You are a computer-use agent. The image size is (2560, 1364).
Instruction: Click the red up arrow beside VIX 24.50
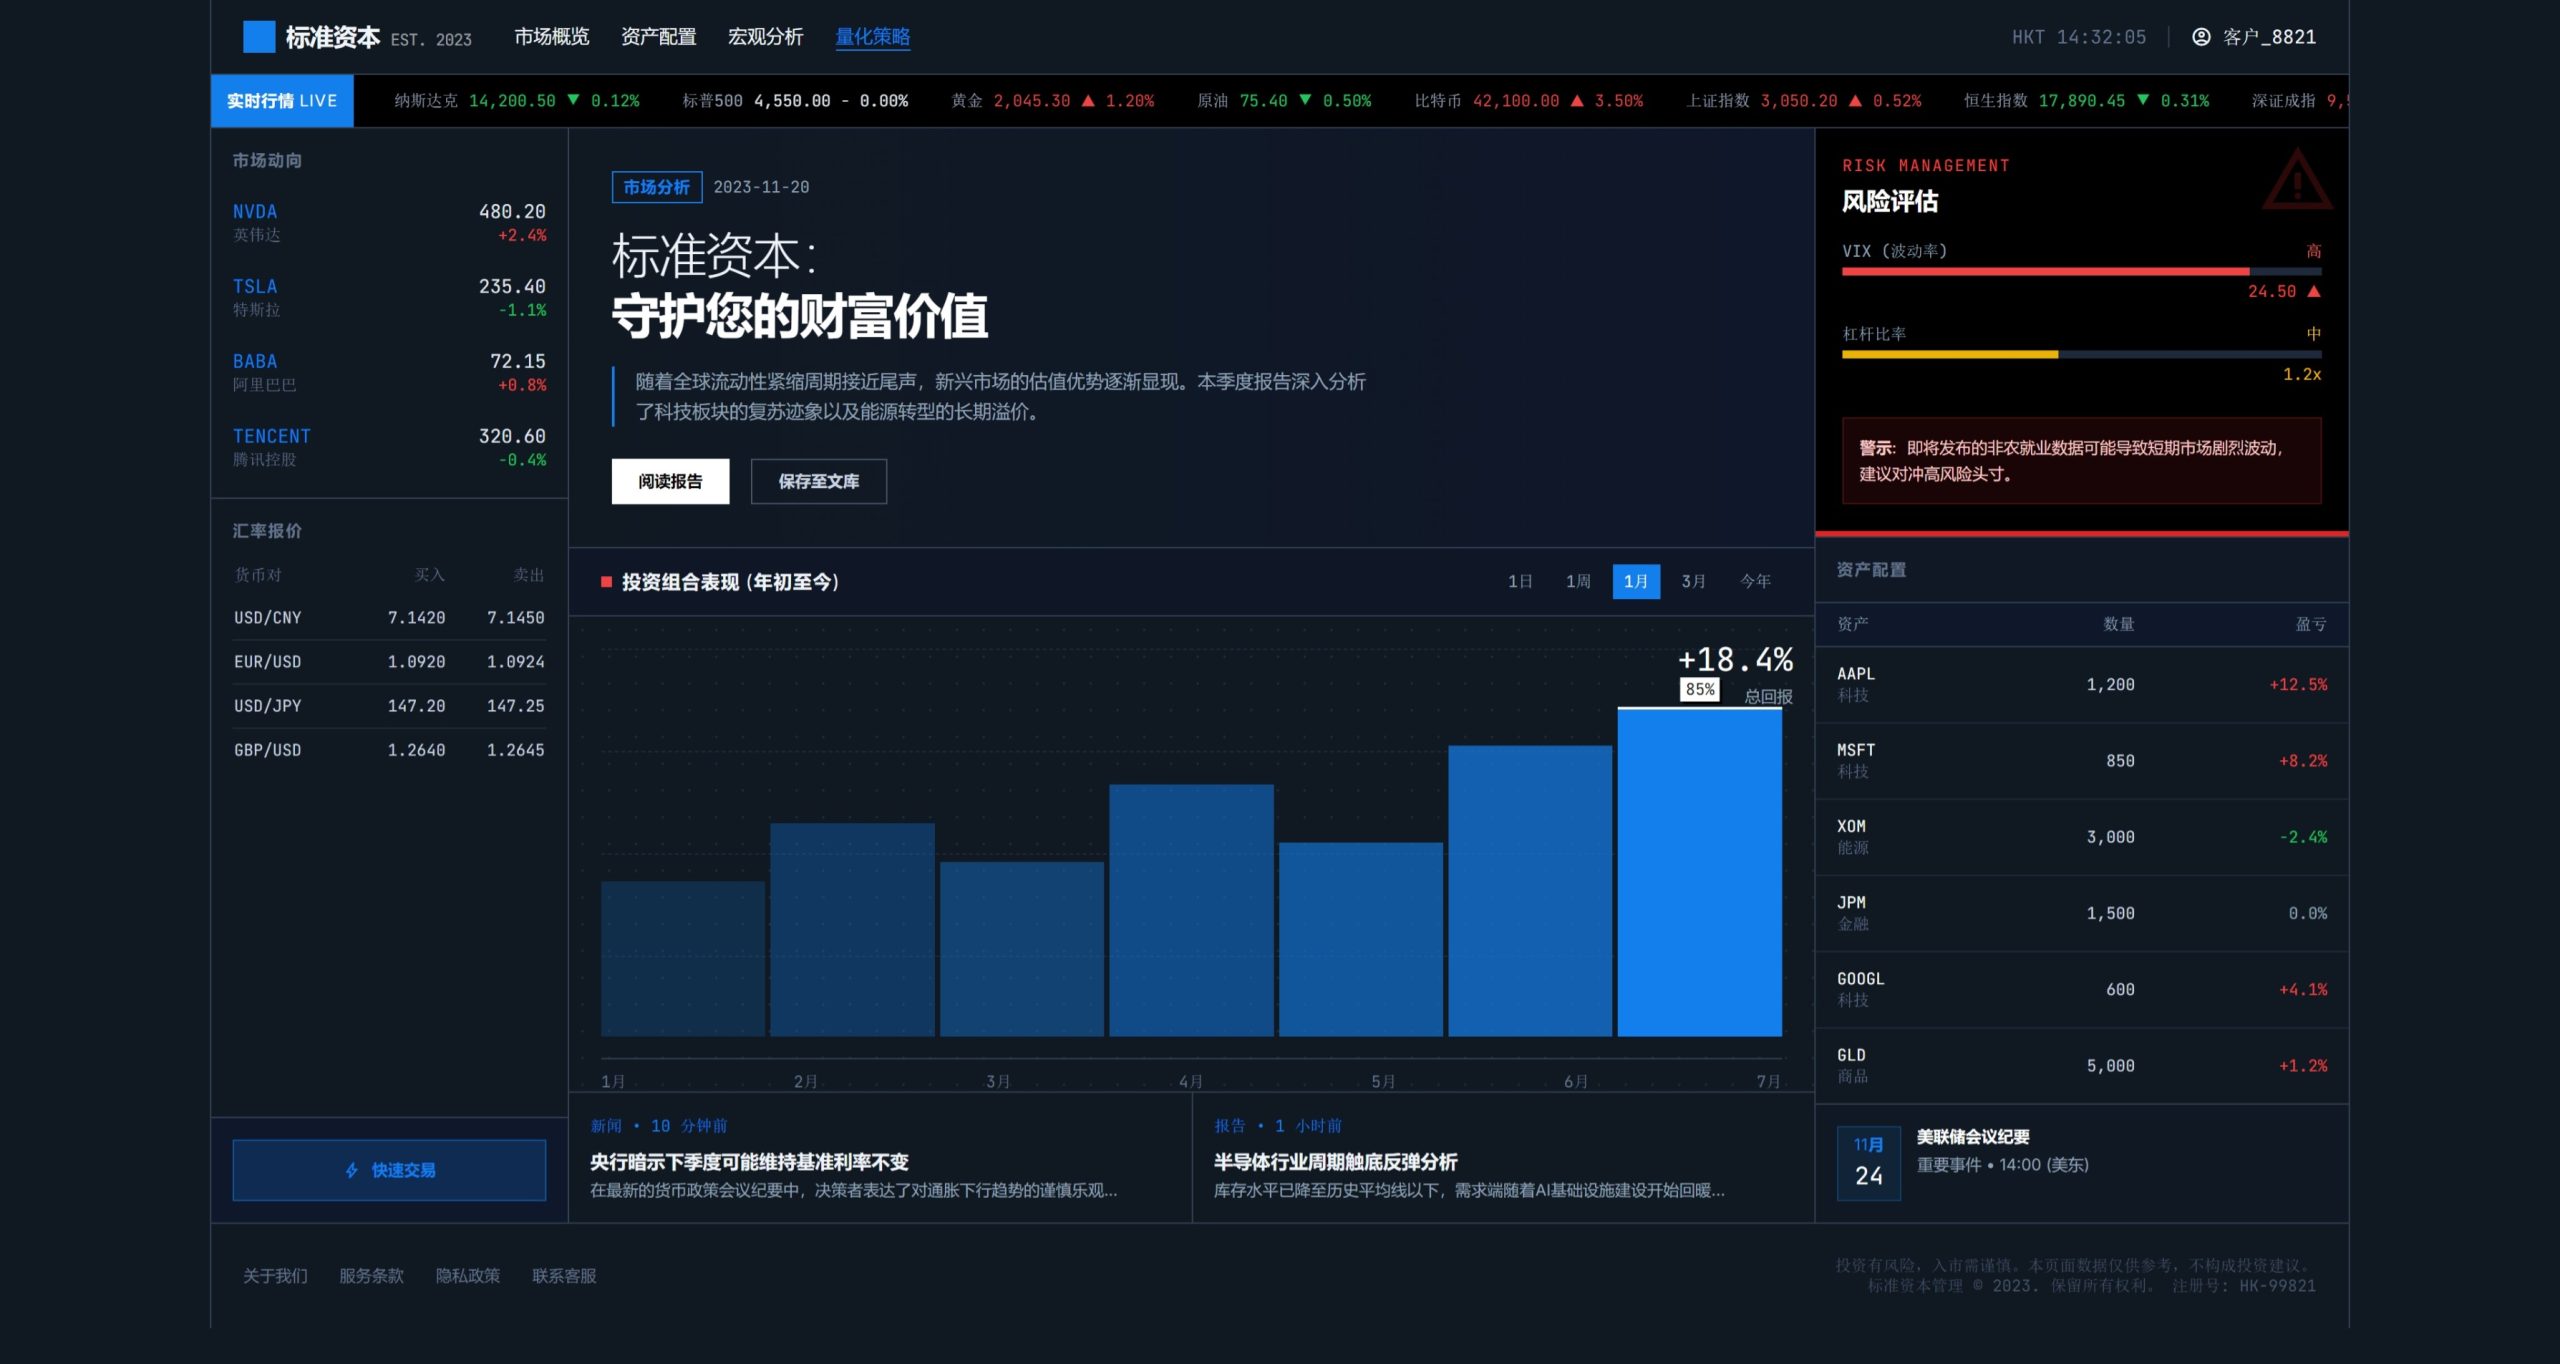coord(2314,291)
